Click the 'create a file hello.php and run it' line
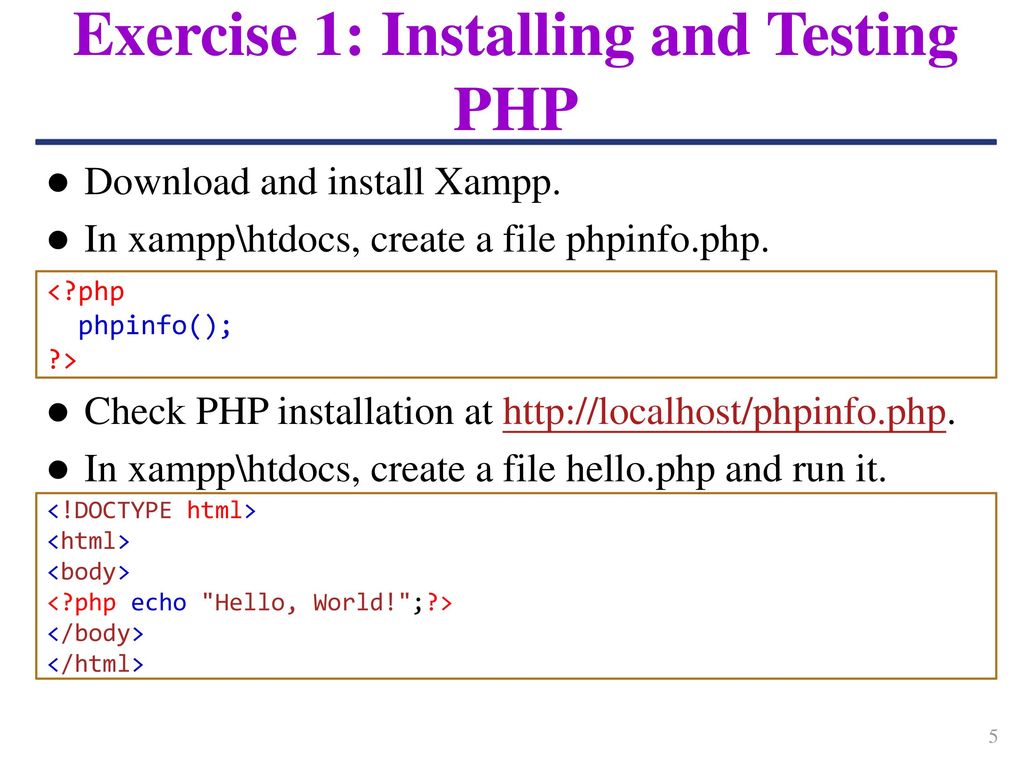Screen dimensions: 1024x768 [x=486, y=470]
